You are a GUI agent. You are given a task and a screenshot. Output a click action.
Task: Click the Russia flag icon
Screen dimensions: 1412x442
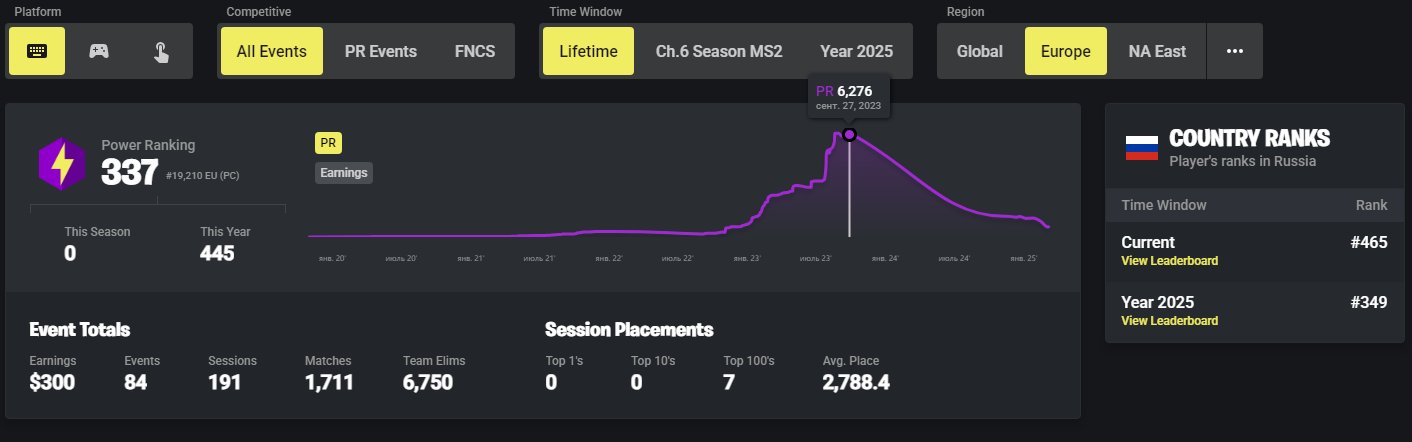1141,146
